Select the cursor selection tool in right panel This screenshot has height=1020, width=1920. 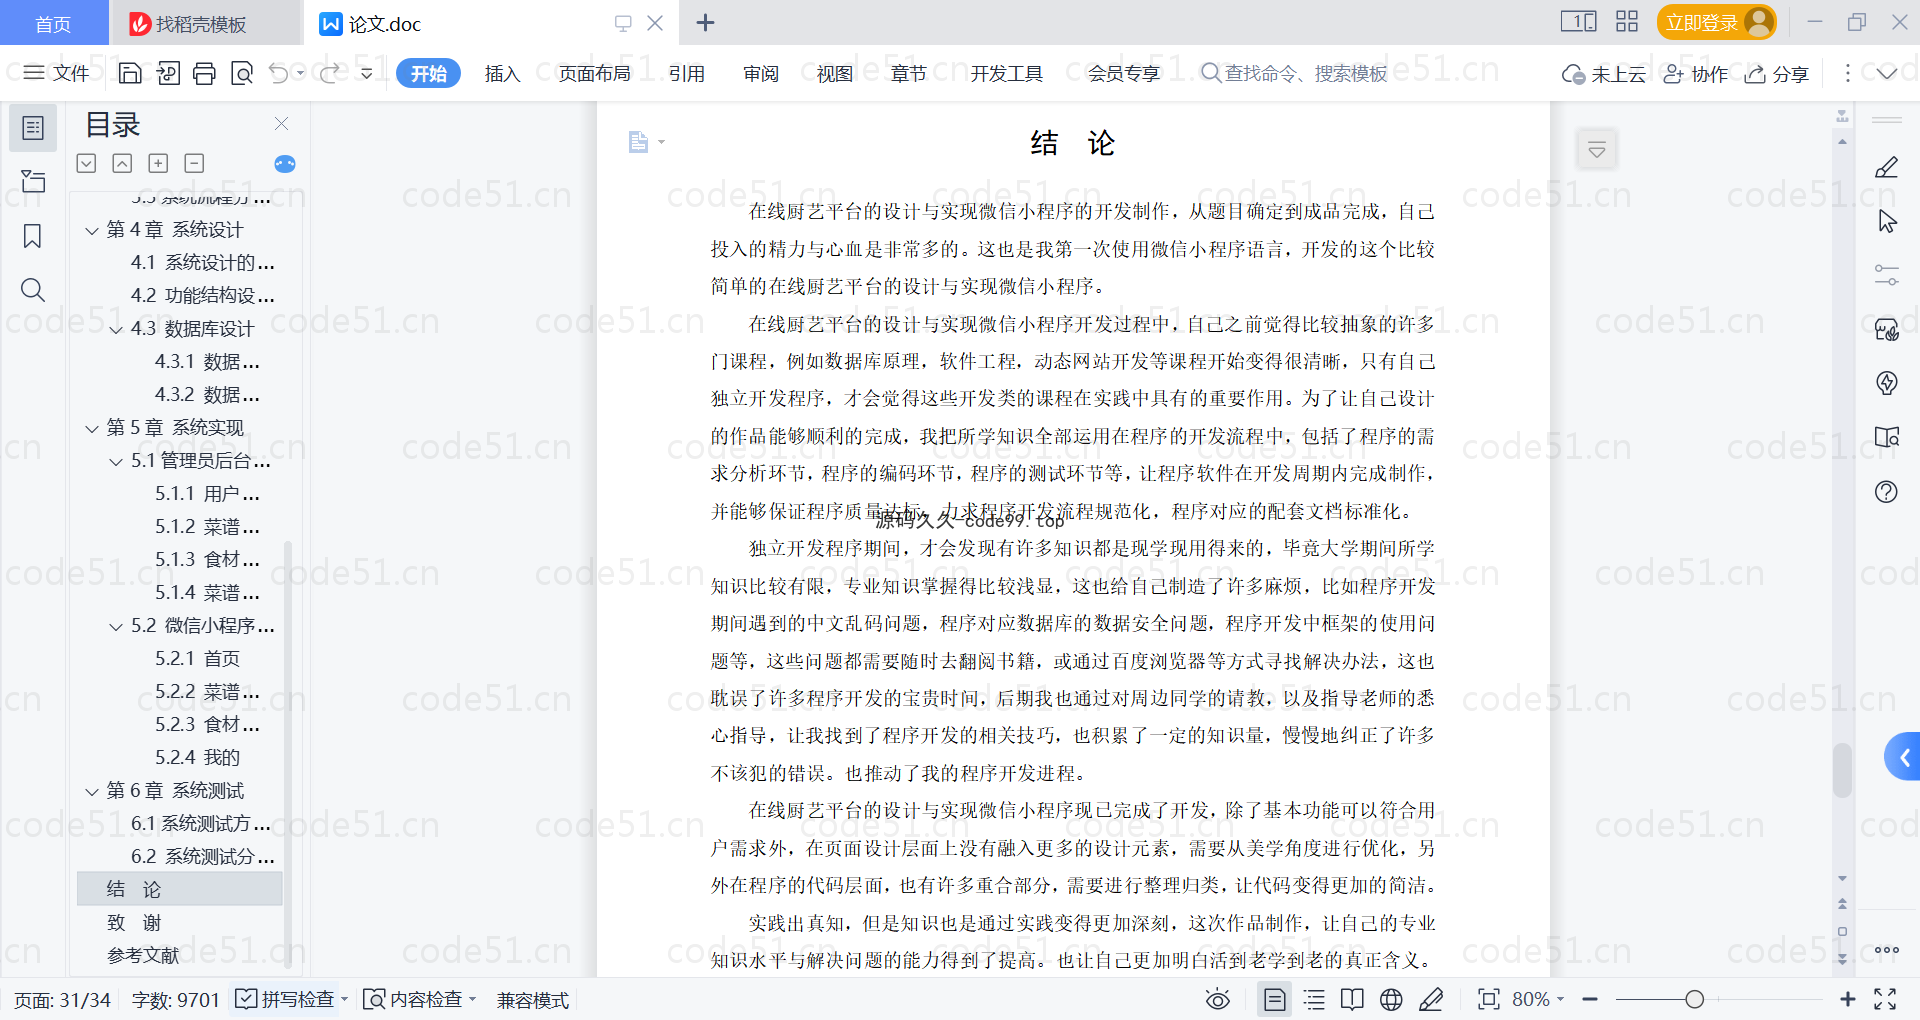(x=1886, y=221)
